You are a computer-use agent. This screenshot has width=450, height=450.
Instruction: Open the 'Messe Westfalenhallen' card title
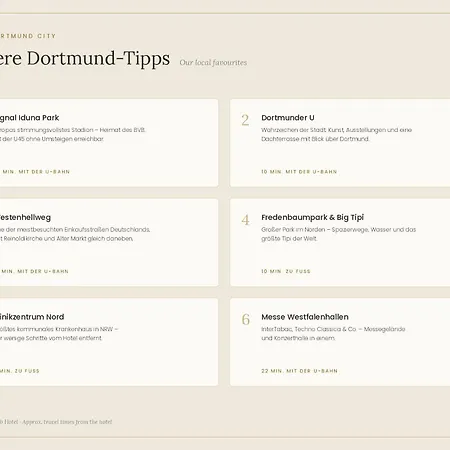click(x=305, y=317)
